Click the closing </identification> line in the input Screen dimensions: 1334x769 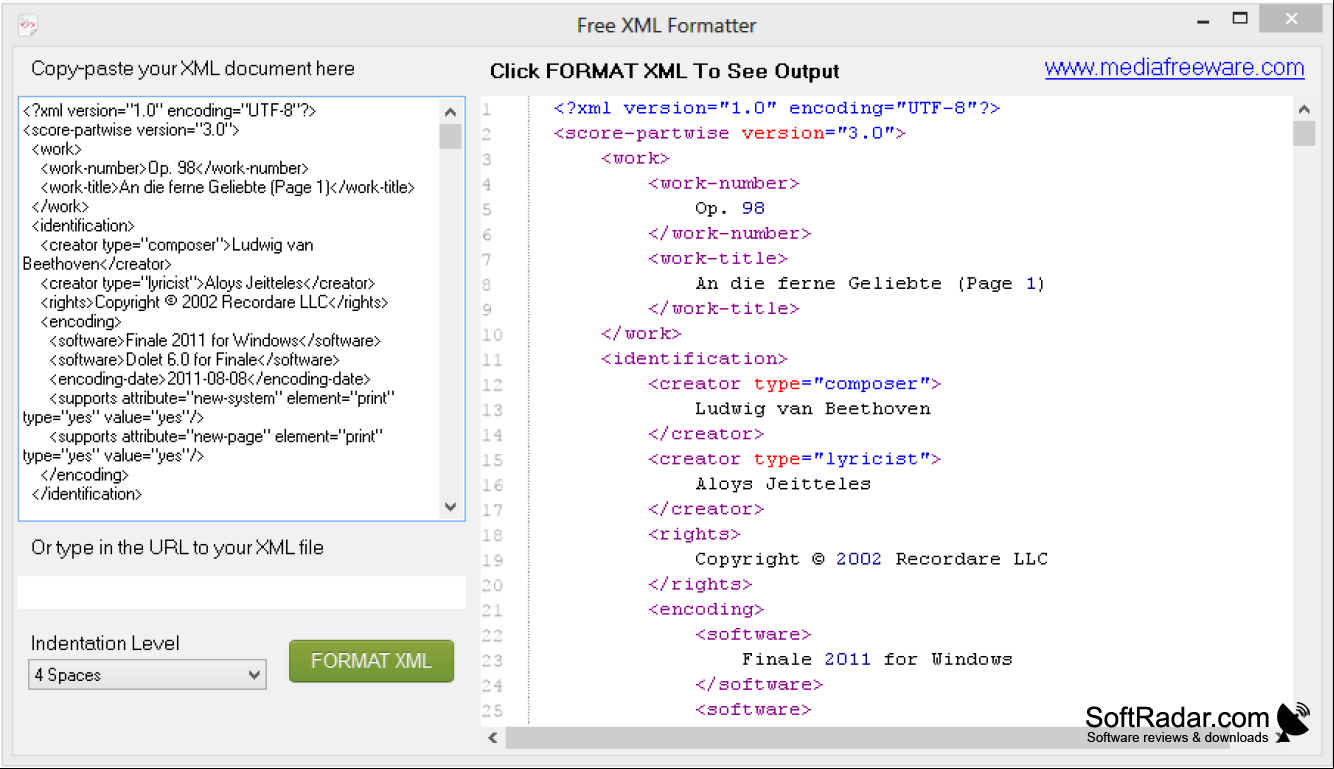tap(87, 493)
